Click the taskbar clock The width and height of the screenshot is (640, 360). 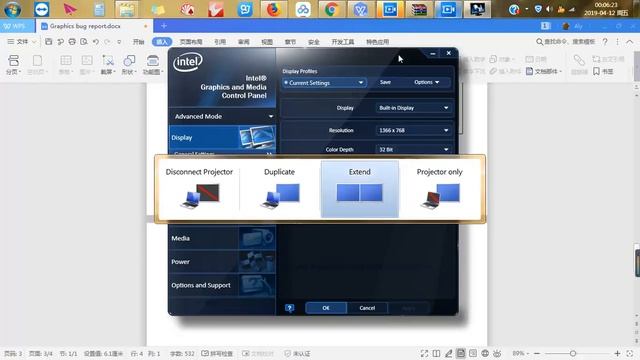[x=606, y=9]
